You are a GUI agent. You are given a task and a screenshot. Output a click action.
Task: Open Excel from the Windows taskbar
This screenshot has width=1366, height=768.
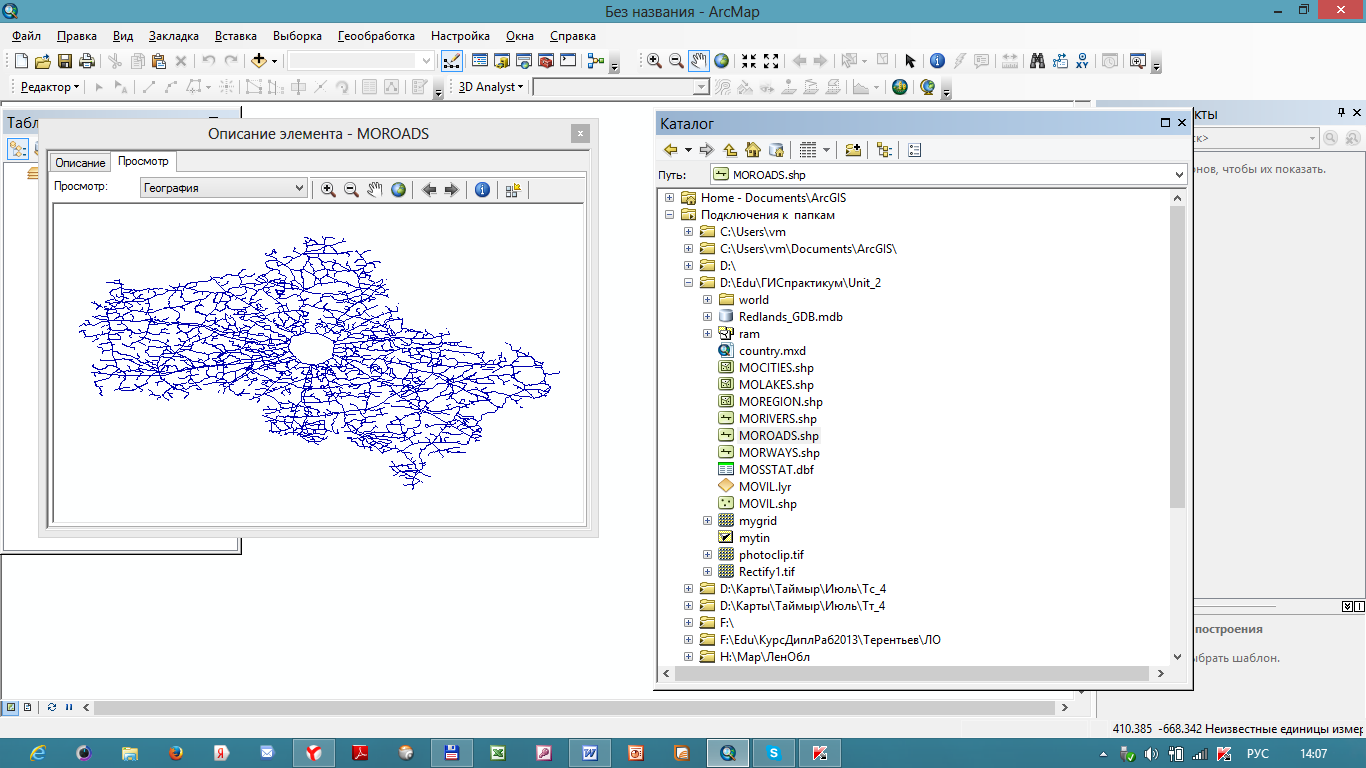pos(497,752)
